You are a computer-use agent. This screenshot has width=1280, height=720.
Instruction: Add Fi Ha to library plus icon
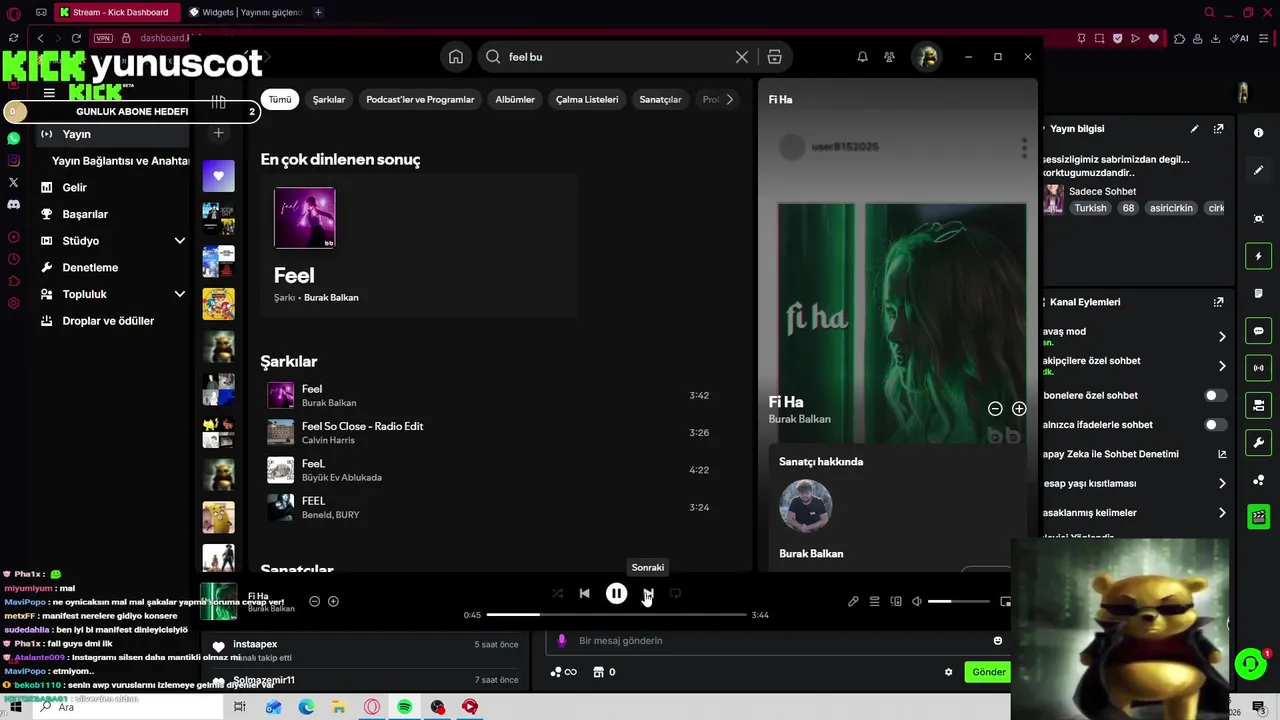coord(1018,408)
